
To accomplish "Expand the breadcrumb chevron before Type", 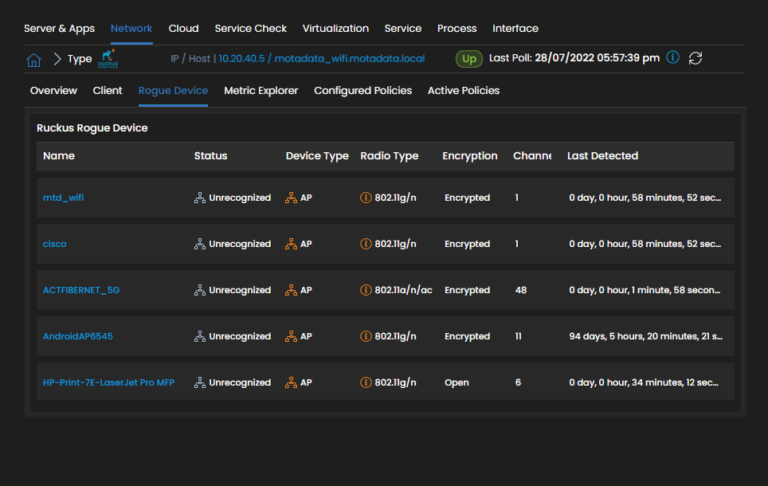I will pos(57,59).
